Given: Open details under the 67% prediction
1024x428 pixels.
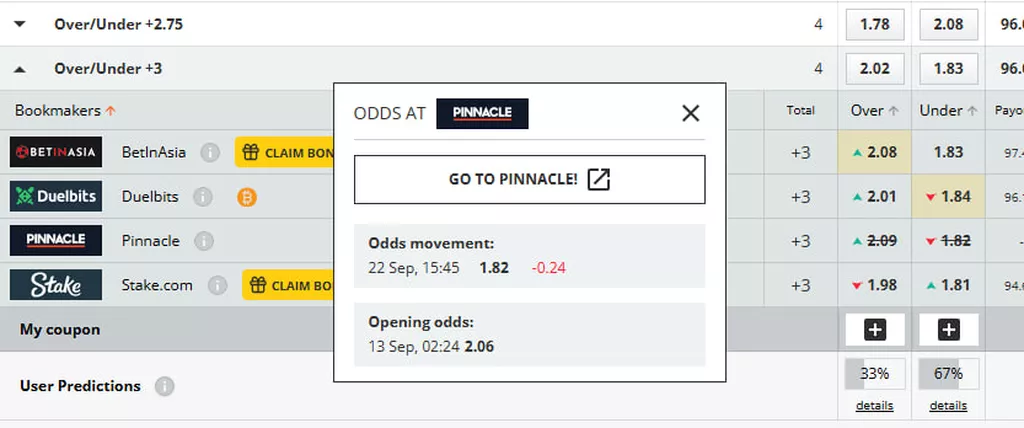Looking at the screenshot, I should click(x=948, y=406).
